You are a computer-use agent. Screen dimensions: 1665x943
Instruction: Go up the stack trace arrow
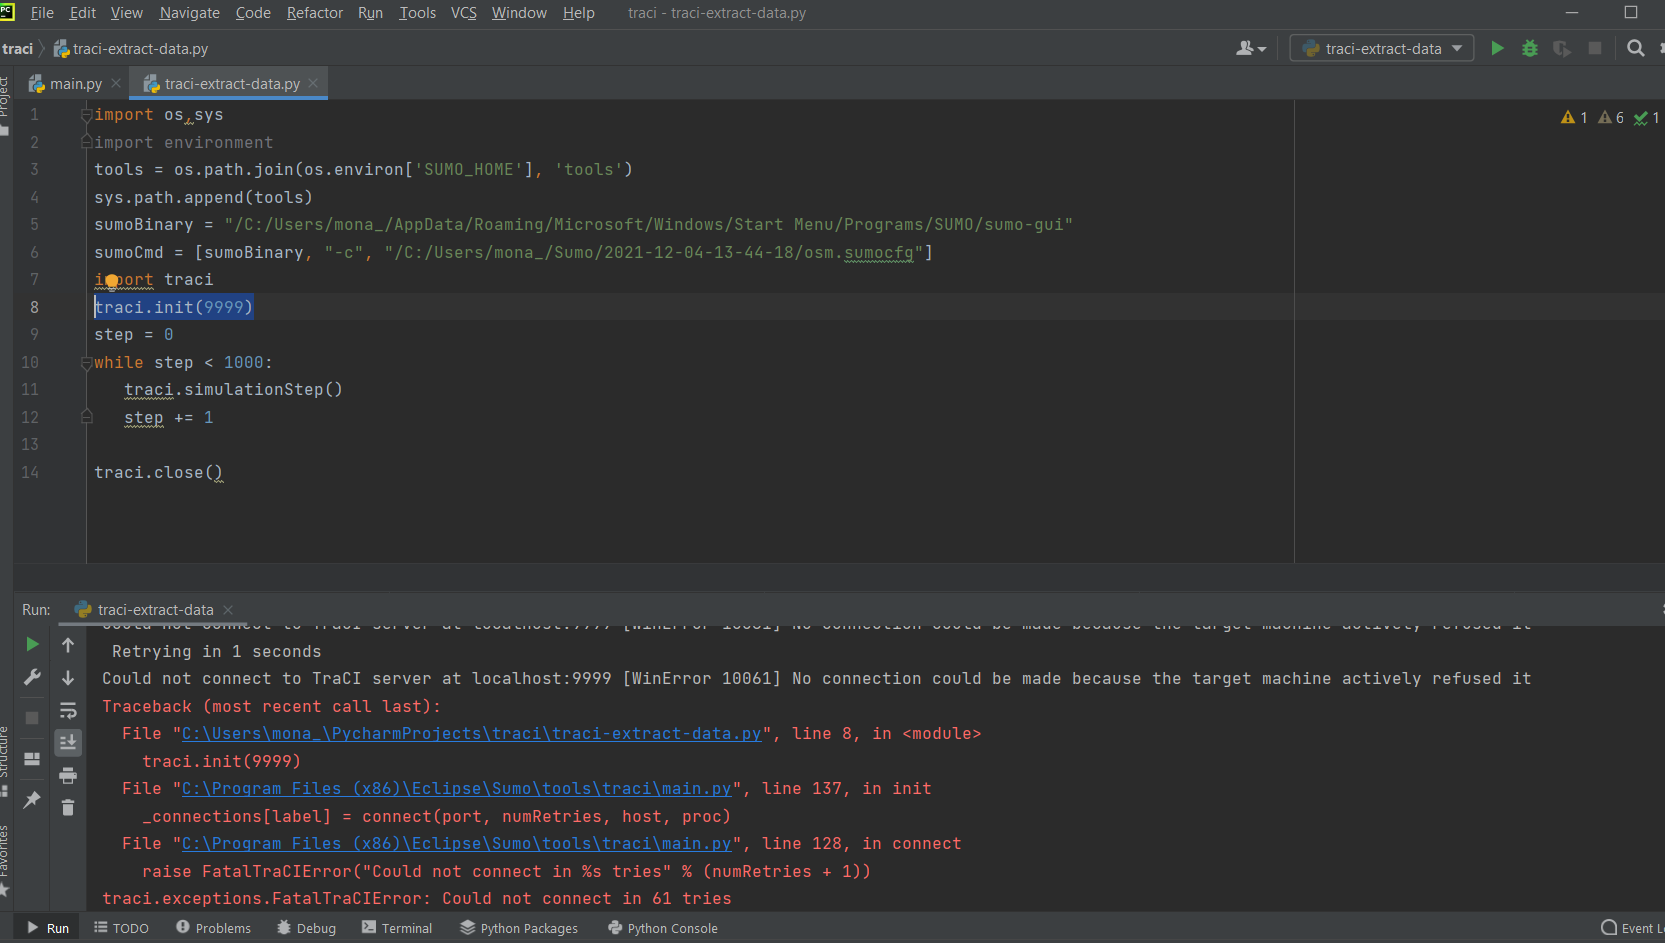(x=68, y=645)
